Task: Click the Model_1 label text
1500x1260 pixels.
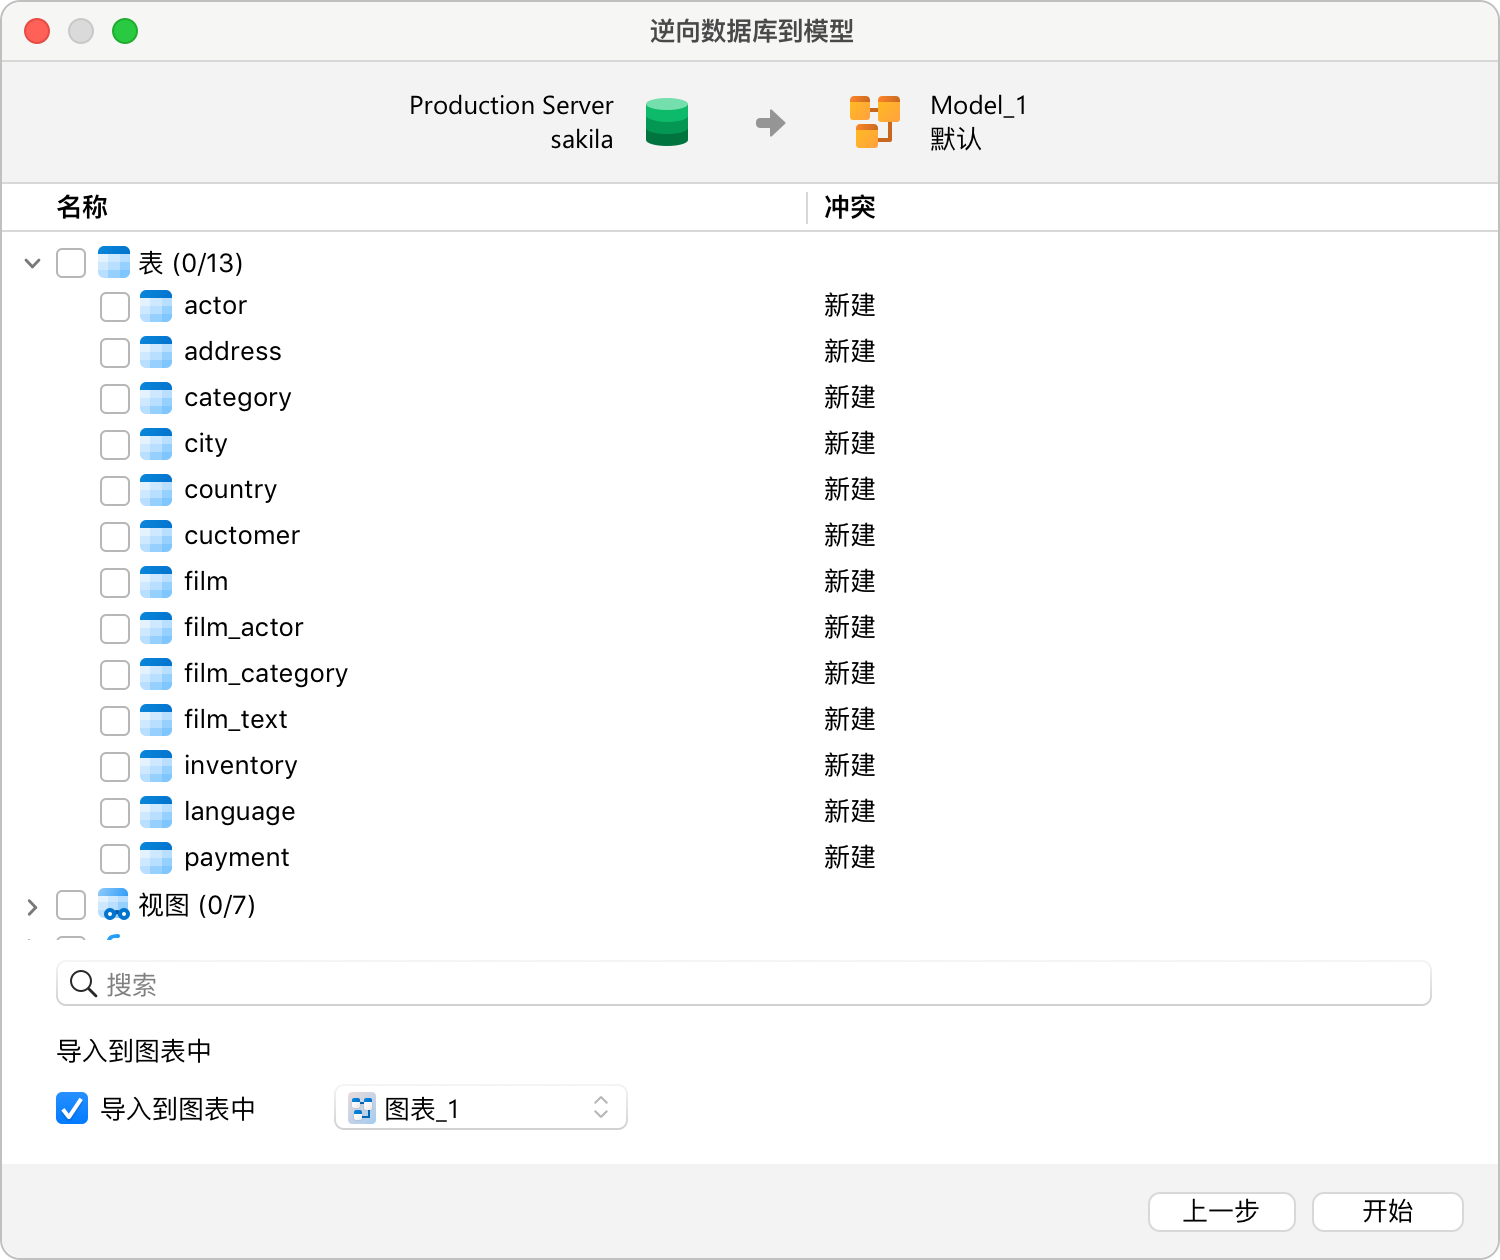Action: tap(979, 105)
